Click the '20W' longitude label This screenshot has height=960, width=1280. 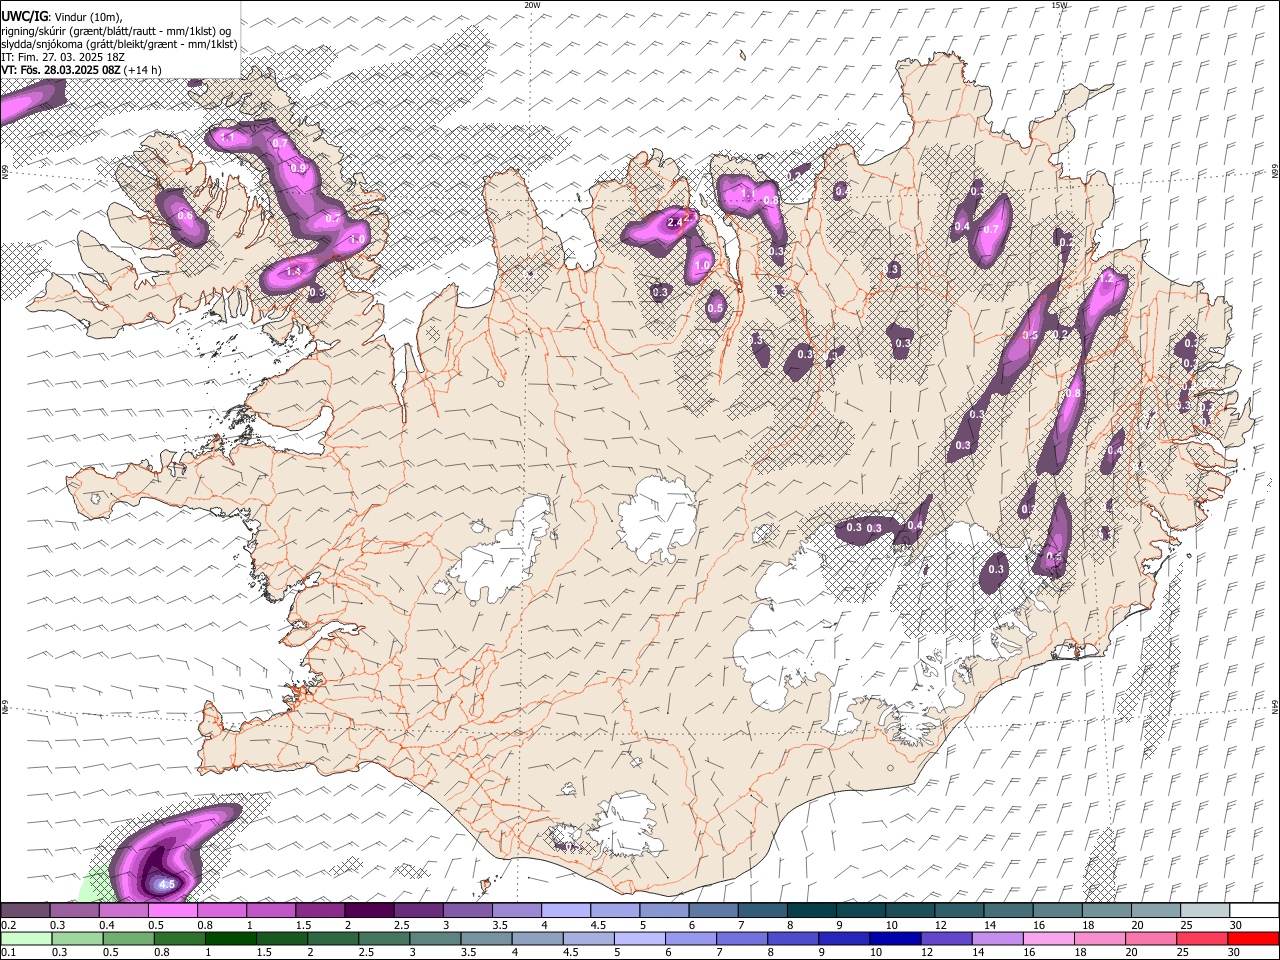532,5
